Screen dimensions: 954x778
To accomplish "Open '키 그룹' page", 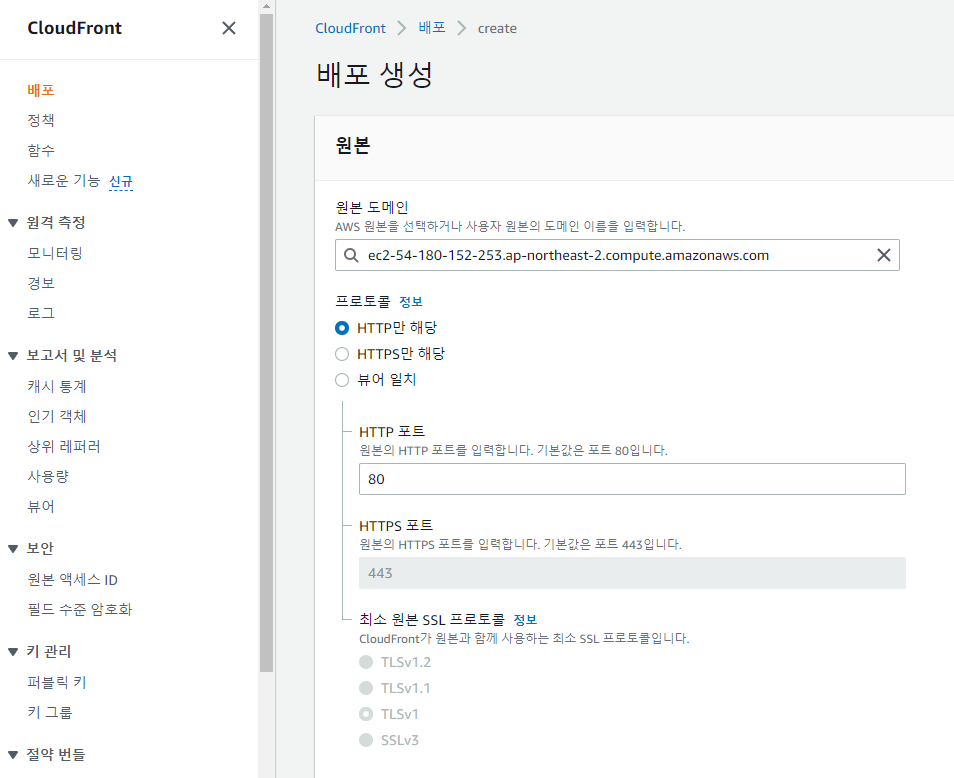I will pyautogui.click(x=50, y=712).
